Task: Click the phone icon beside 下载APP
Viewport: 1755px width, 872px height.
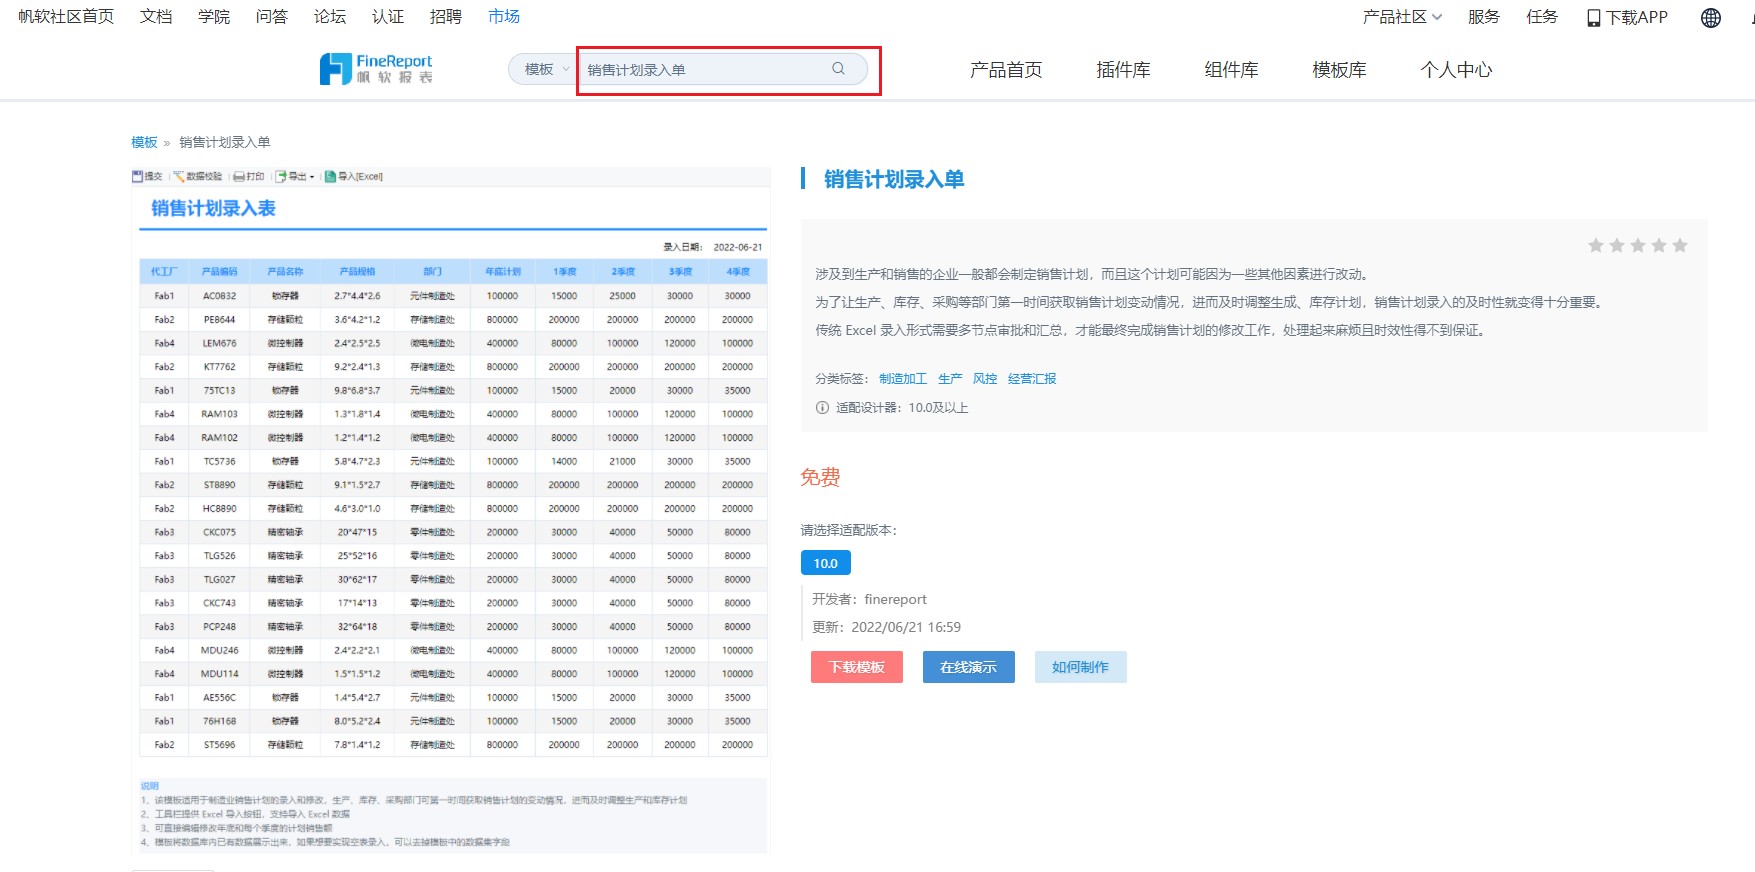Action: [x=1594, y=18]
